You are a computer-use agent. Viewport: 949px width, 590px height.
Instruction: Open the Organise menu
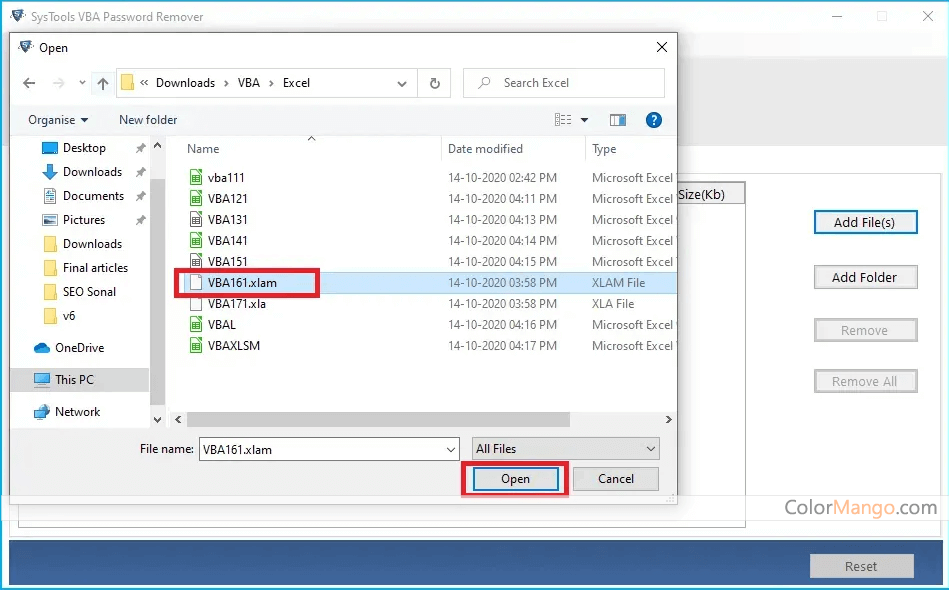[58, 120]
